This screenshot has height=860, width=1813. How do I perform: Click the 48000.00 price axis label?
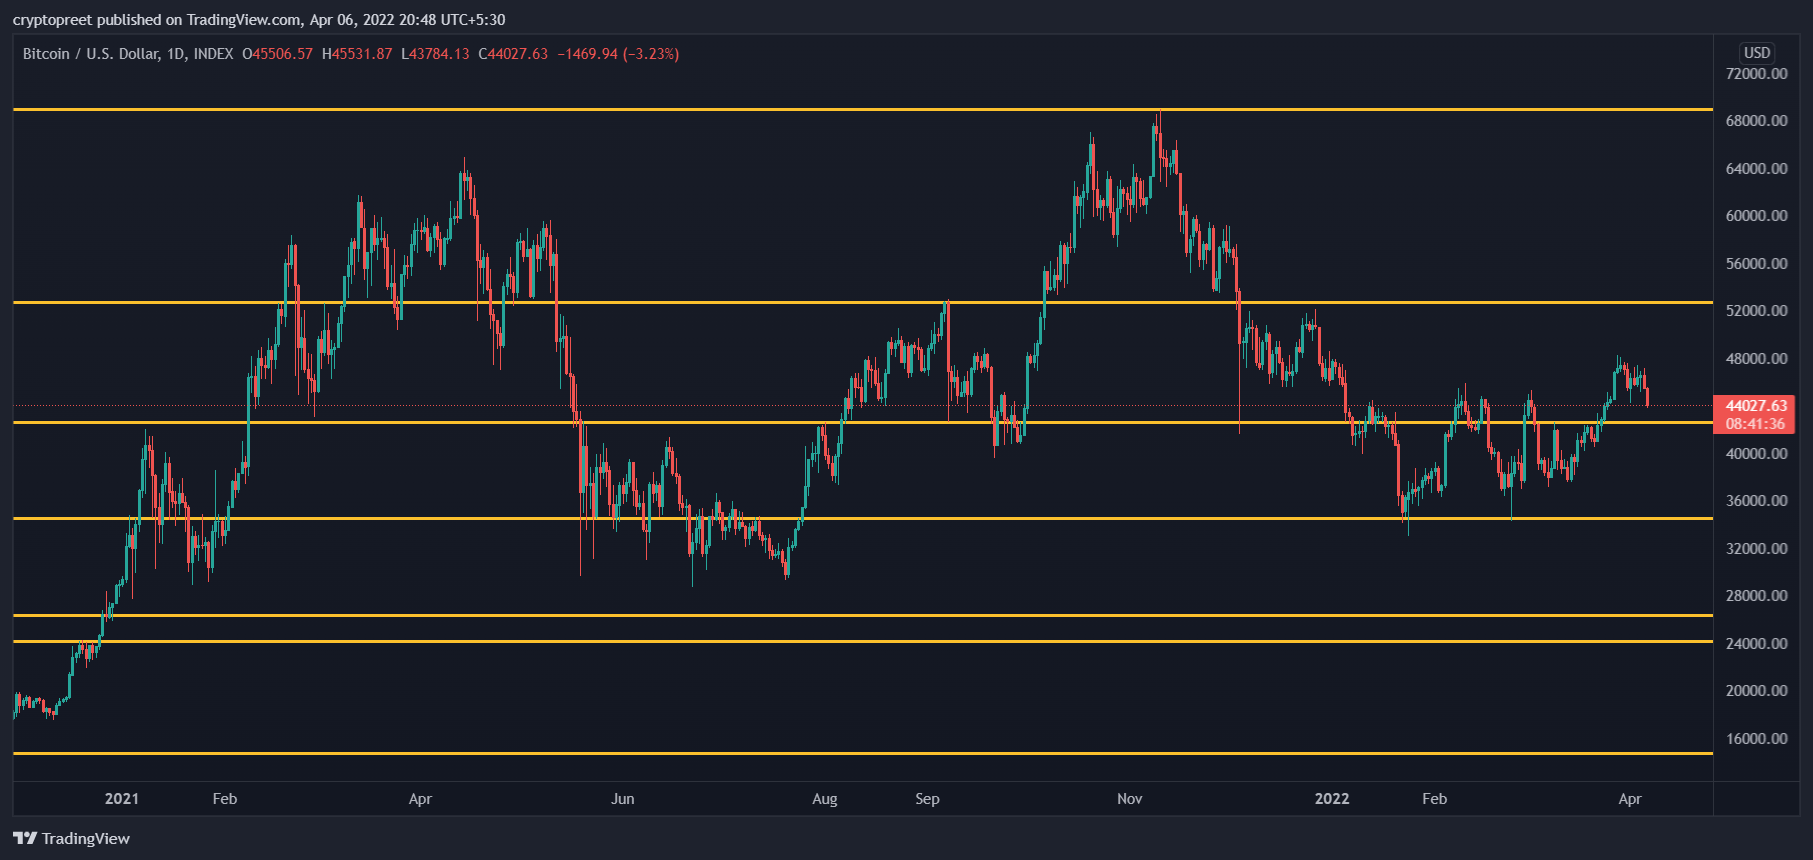pos(1756,359)
